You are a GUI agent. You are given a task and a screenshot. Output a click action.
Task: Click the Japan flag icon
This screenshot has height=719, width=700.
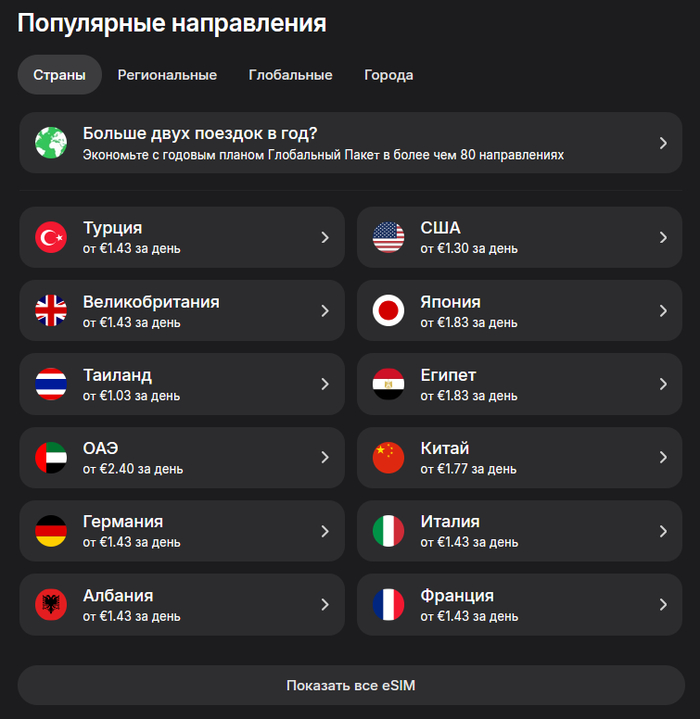point(388,311)
